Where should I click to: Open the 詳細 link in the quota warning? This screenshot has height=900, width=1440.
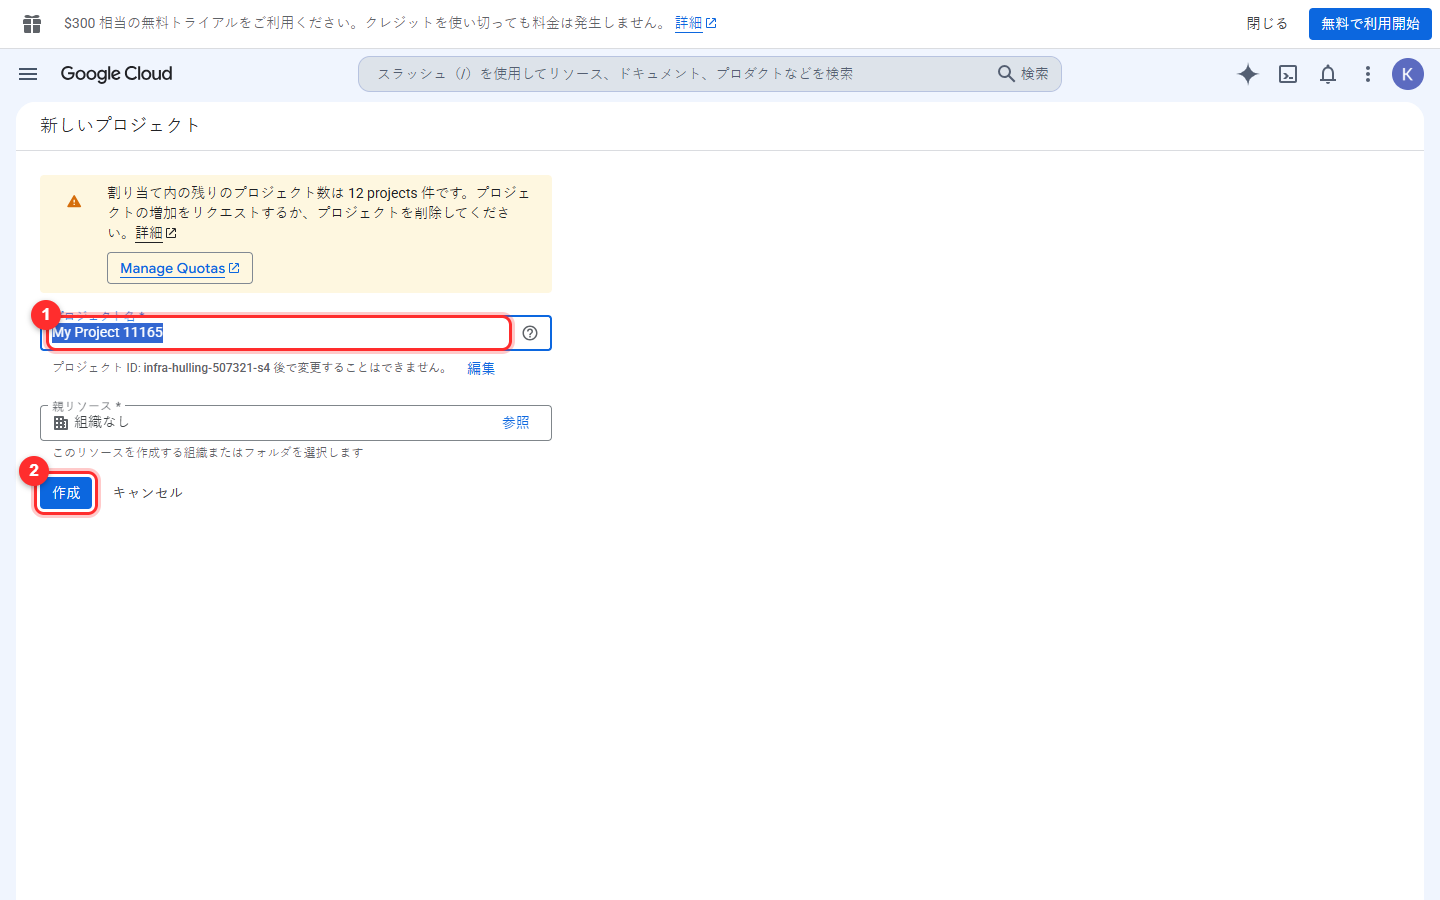(x=156, y=233)
